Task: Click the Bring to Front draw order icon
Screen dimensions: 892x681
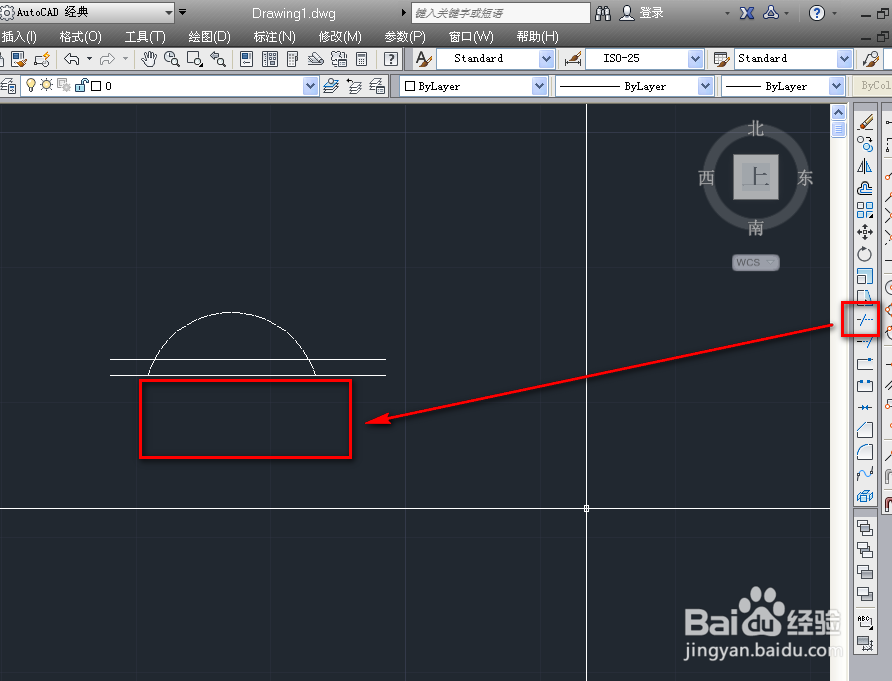Action: click(x=865, y=528)
